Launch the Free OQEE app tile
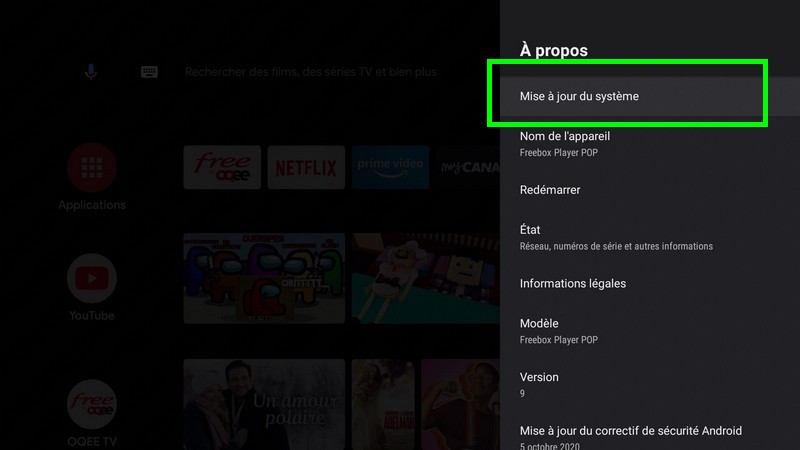The height and width of the screenshot is (450, 800). pyautogui.click(x=222, y=167)
